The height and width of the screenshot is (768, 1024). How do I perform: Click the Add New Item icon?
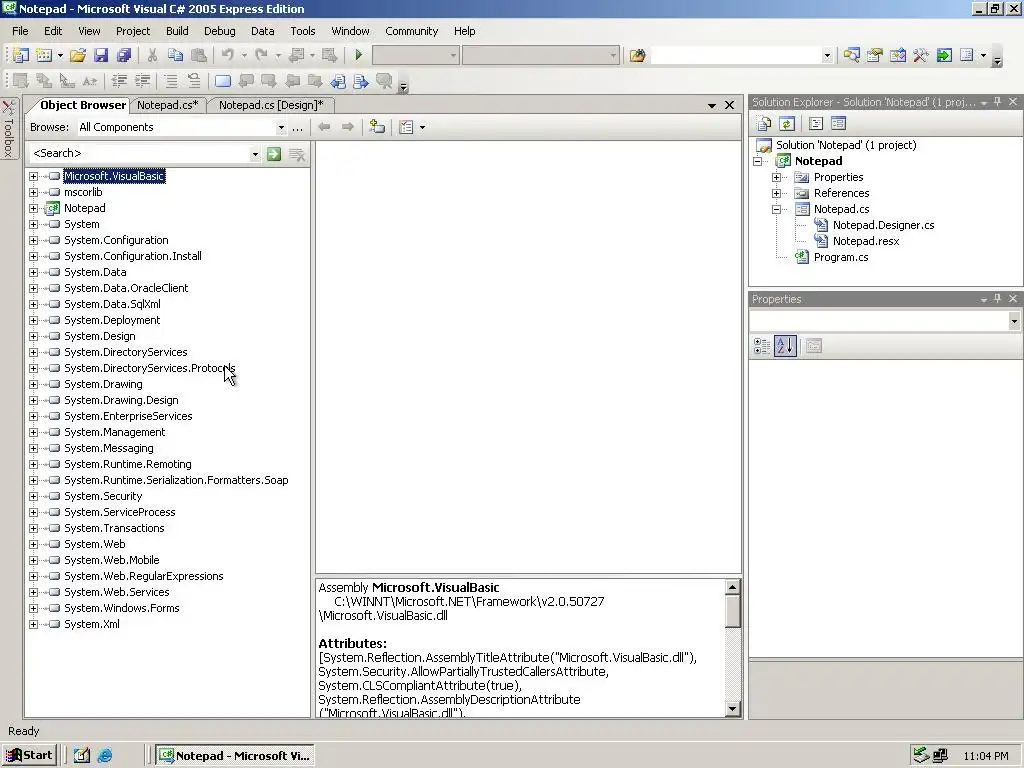tap(44, 56)
